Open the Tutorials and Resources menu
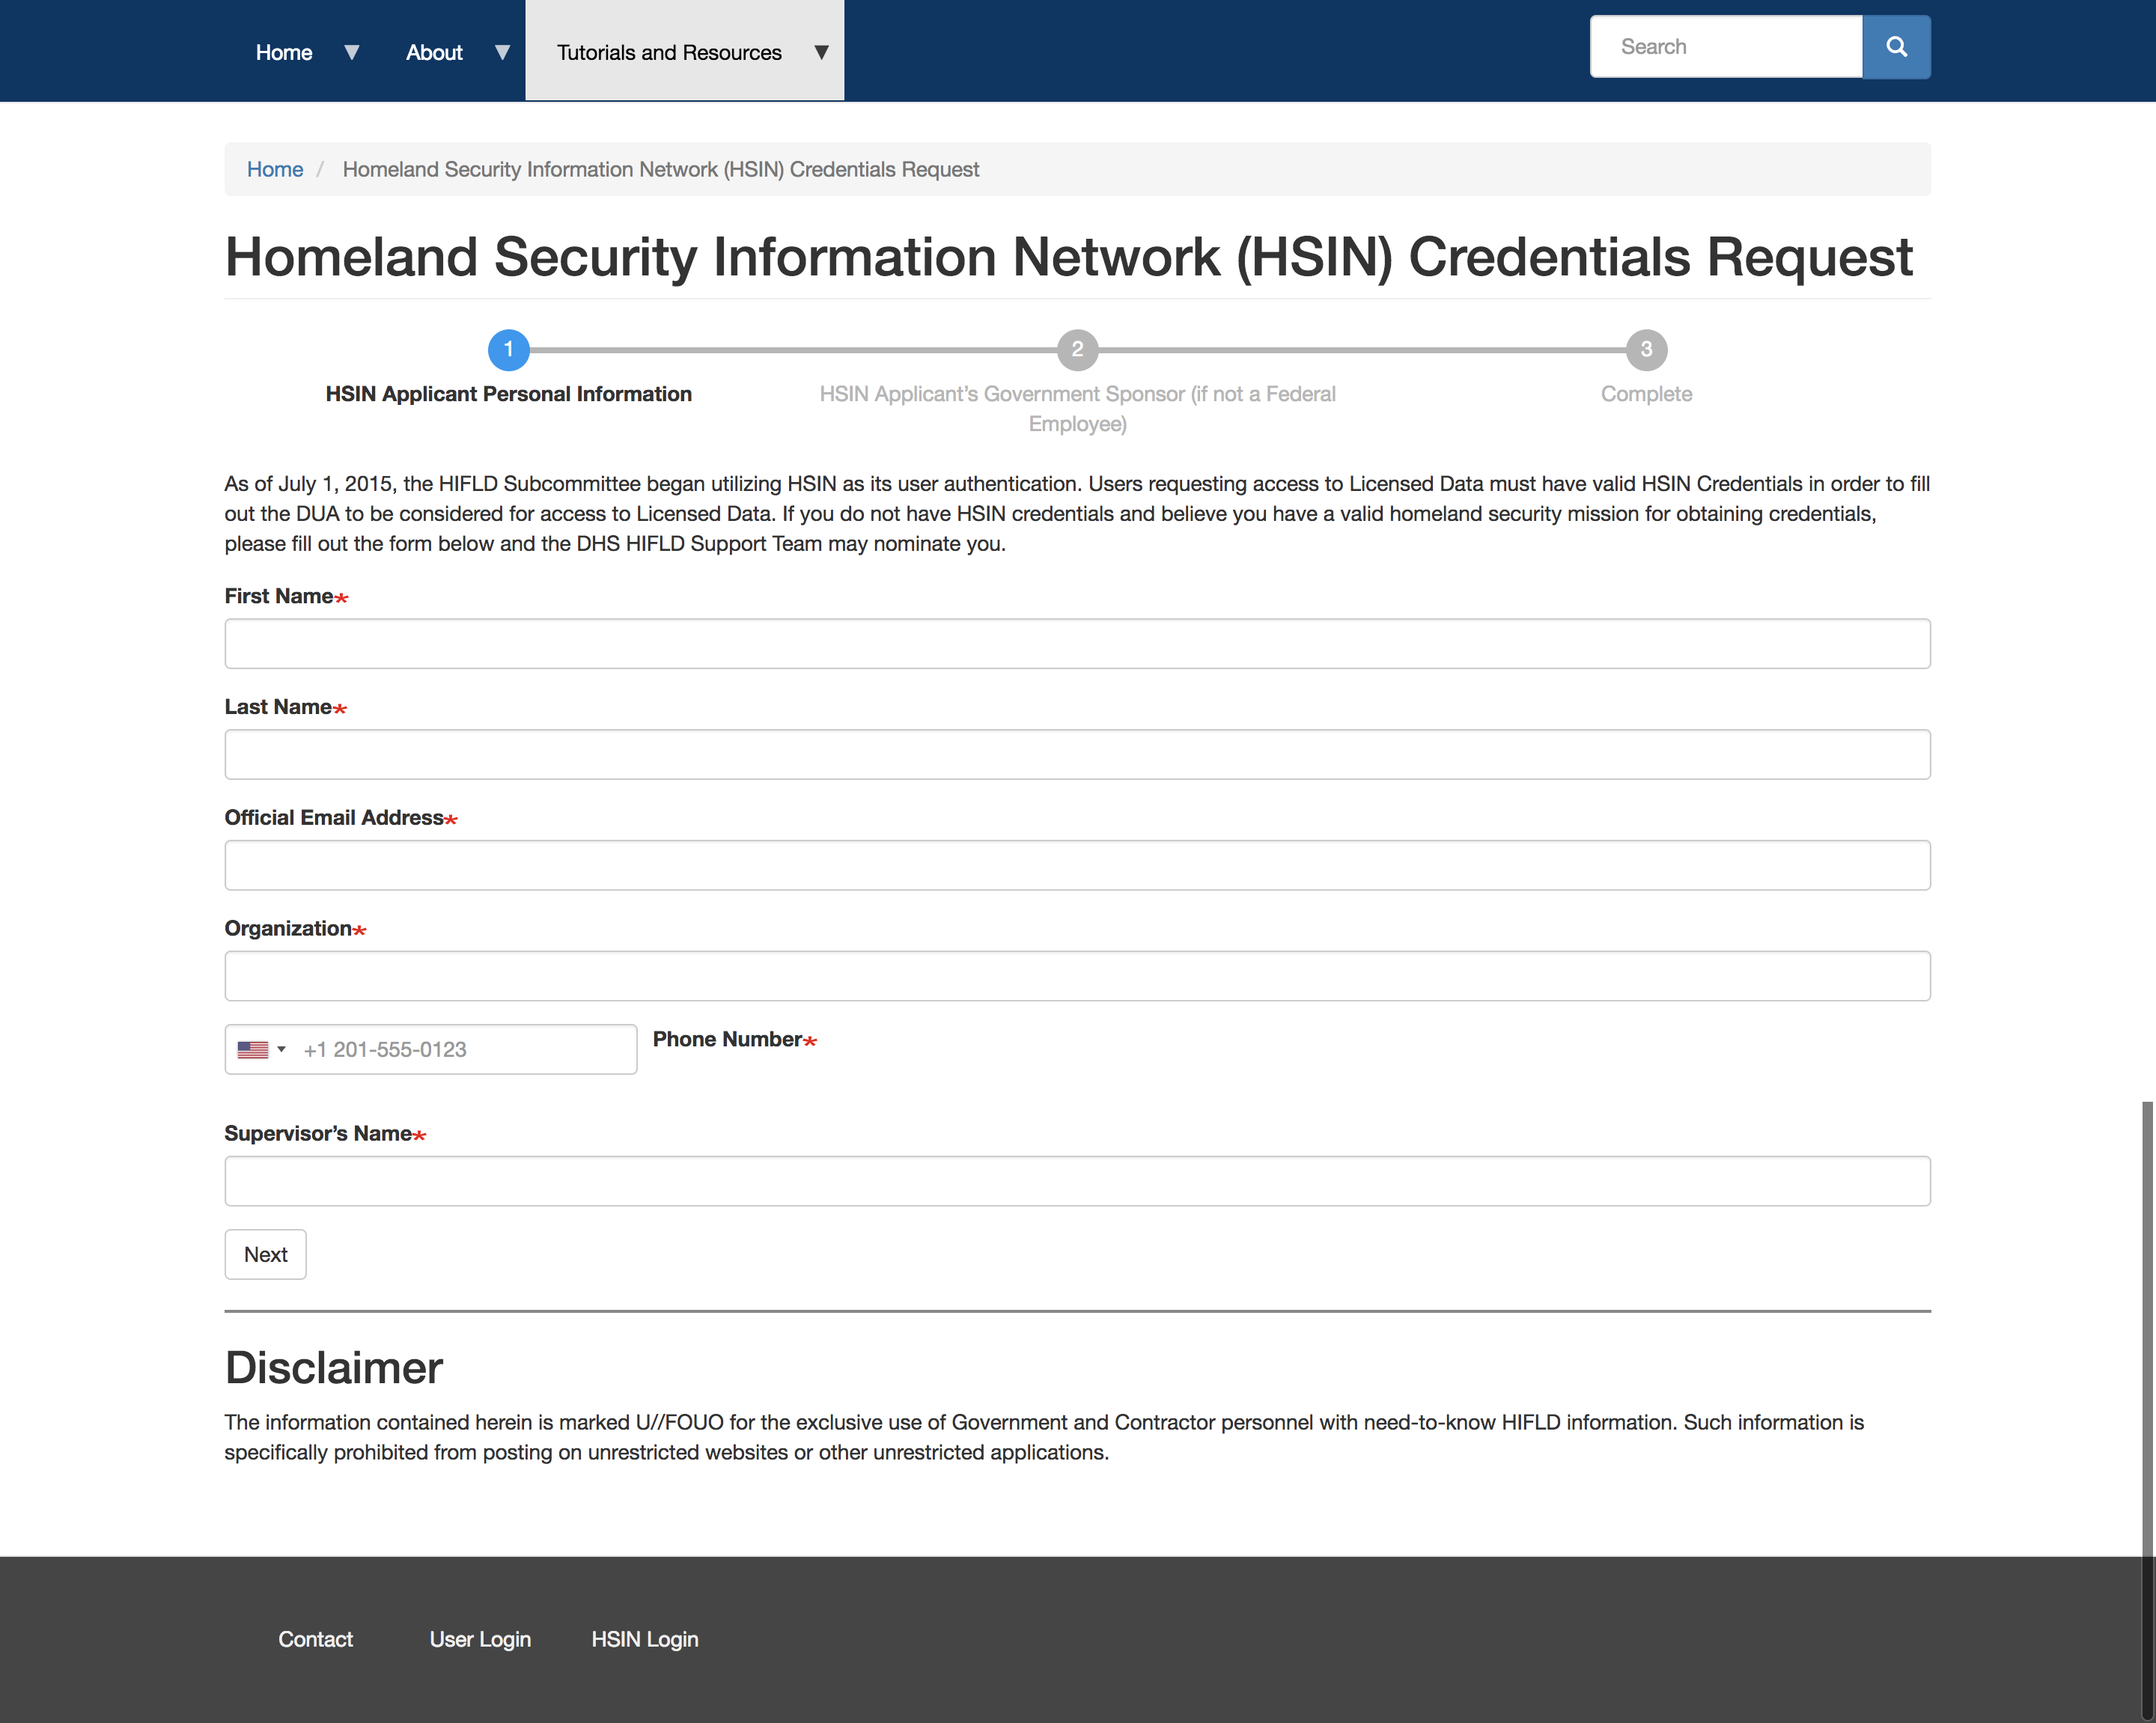The image size is (2156, 1723). (669, 52)
